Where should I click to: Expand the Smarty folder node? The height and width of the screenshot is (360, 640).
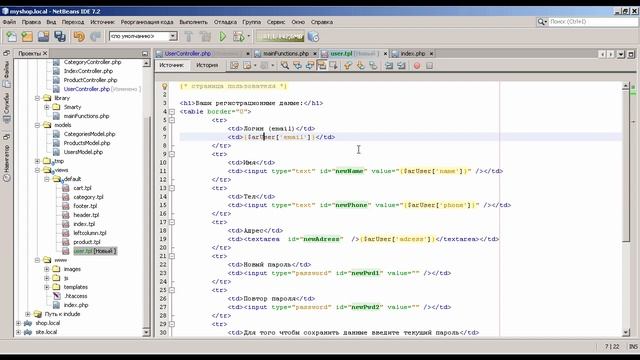(x=47, y=107)
